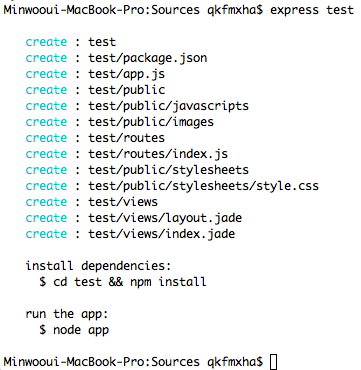Click the 'install dependencies:' heading text
This screenshot has height=370, width=361.
click(x=98, y=266)
